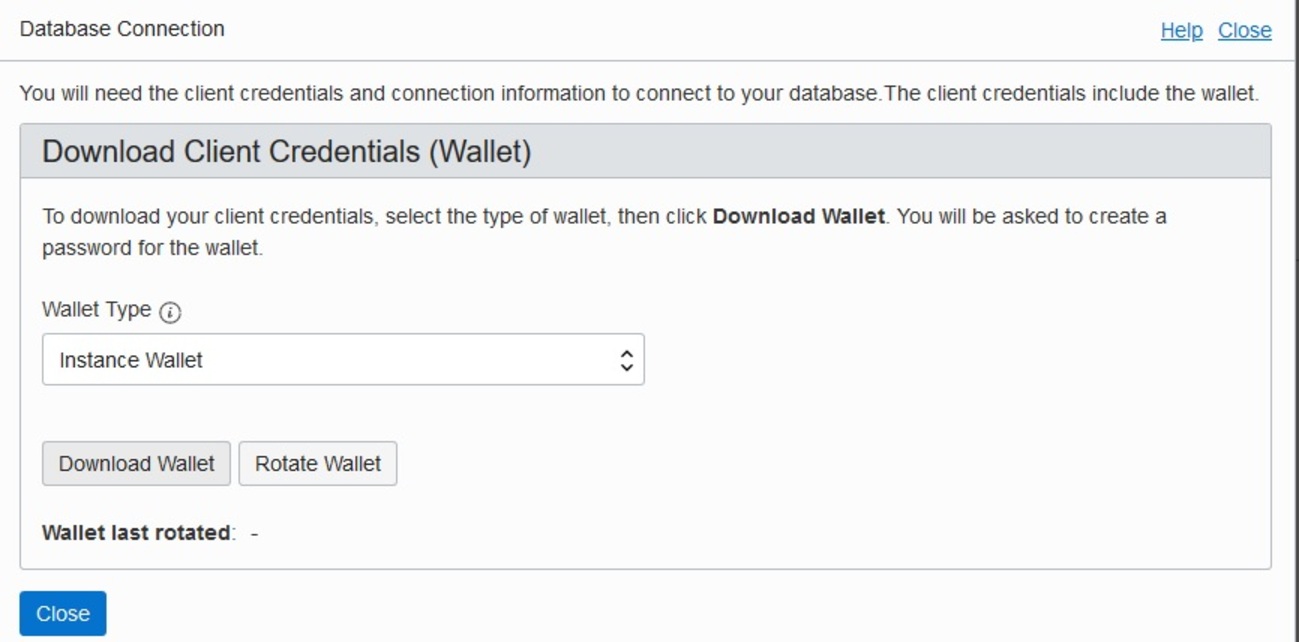Click the Wallet Type info icon
Image resolution: width=1299 pixels, height=642 pixels.
pos(170,312)
